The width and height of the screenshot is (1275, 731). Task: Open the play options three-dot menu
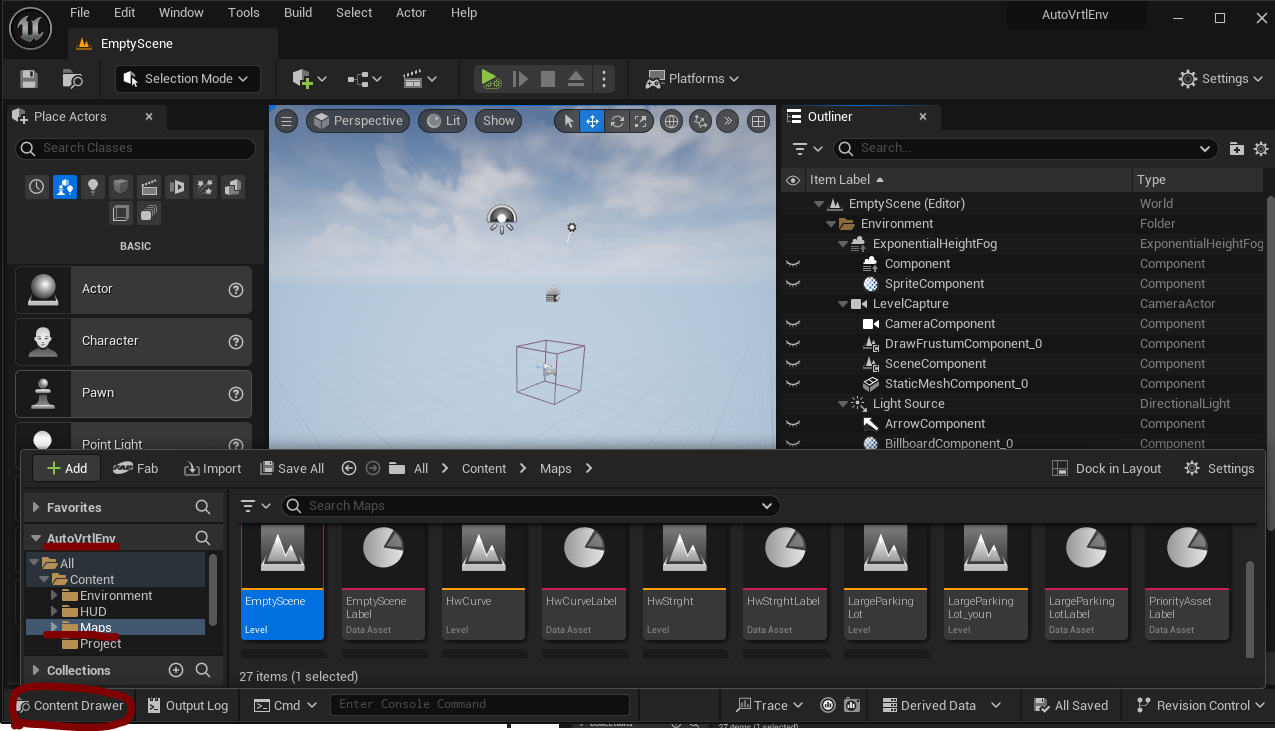coord(603,79)
